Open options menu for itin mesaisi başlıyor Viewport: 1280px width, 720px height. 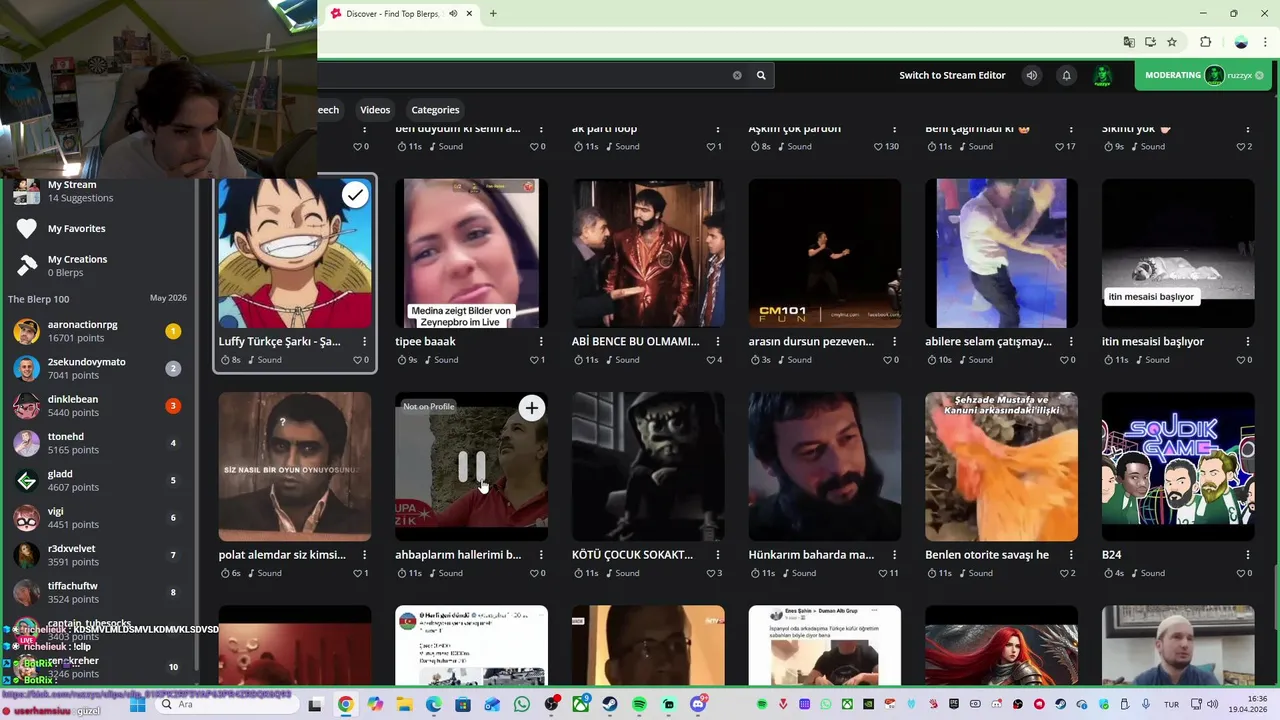tap(1248, 342)
